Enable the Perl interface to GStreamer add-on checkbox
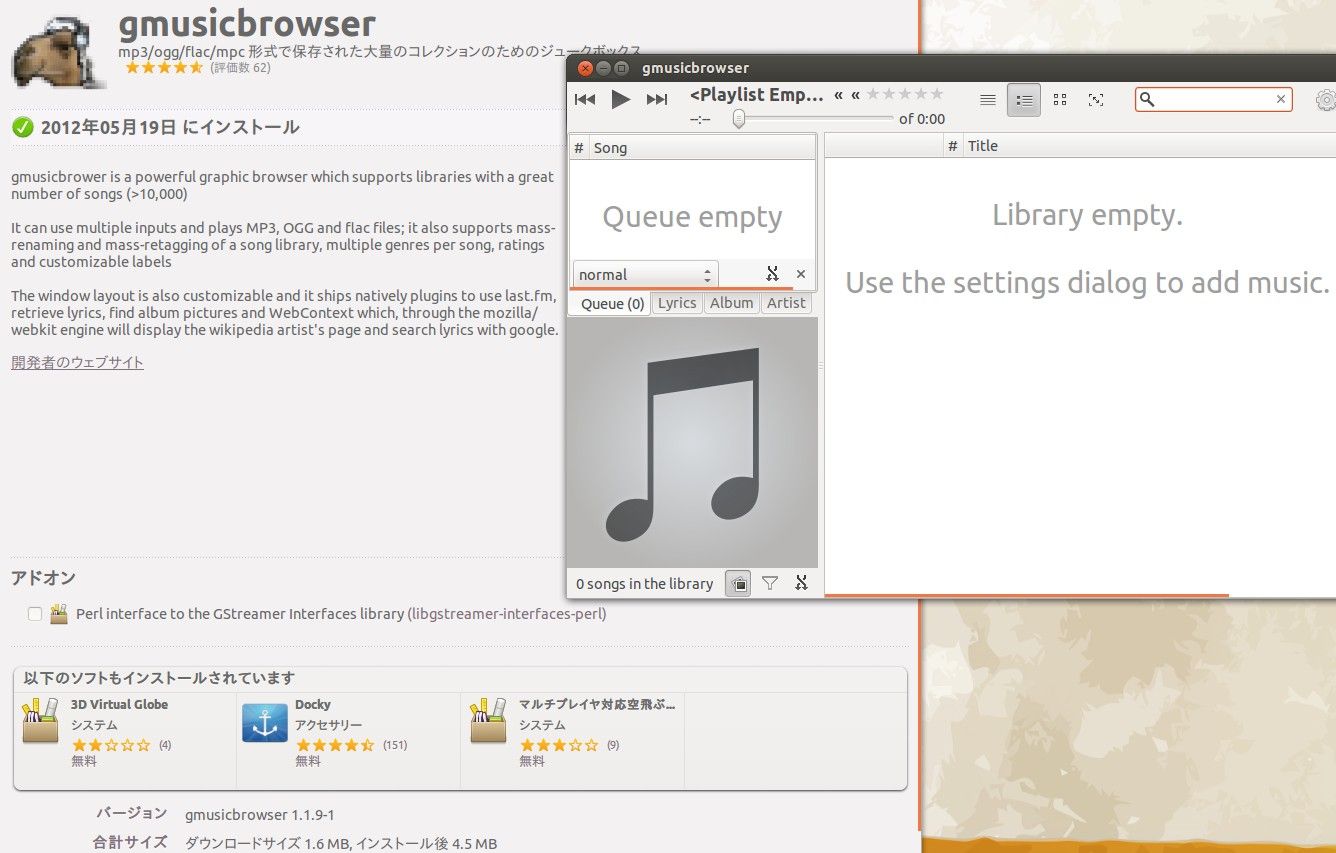1336x853 pixels. click(35, 614)
